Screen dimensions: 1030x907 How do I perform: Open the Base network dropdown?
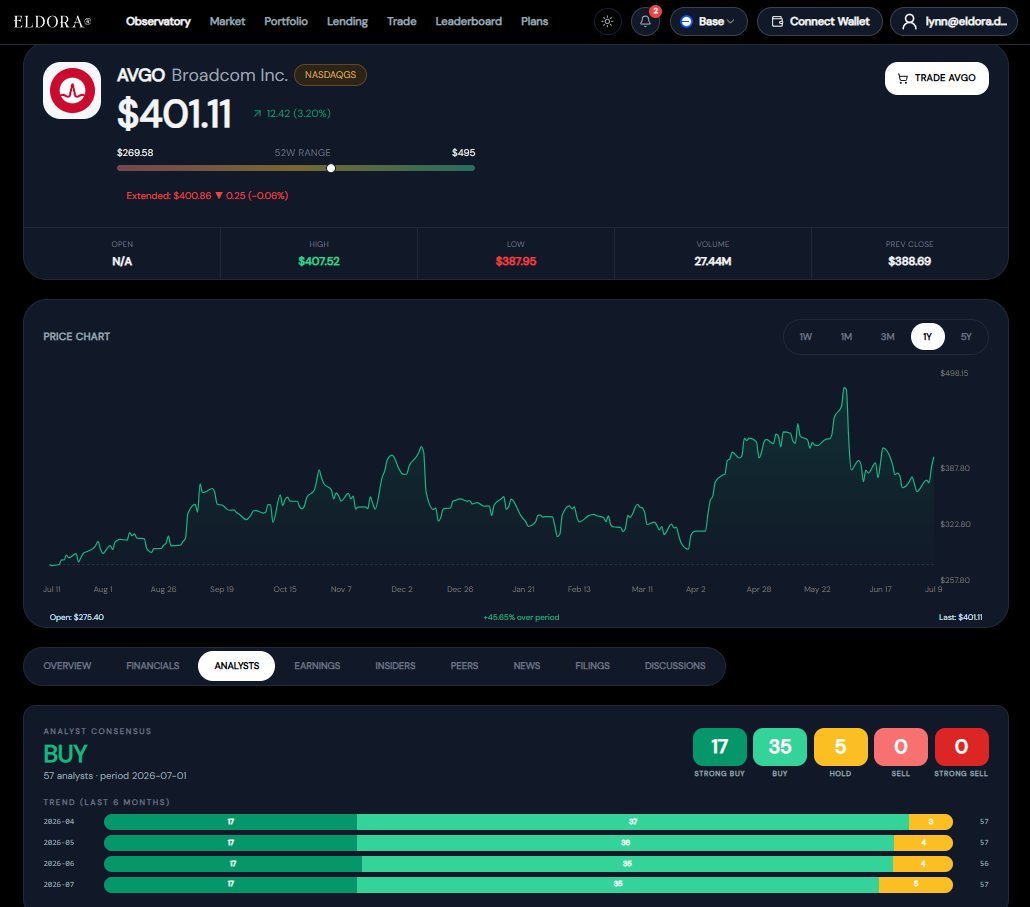[x=708, y=22]
